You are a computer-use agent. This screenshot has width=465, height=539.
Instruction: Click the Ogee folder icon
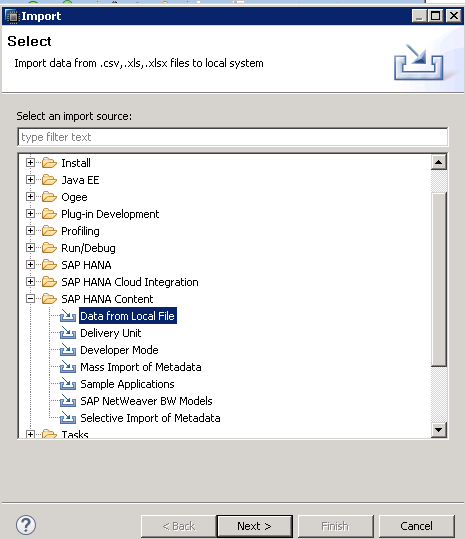click(49, 197)
